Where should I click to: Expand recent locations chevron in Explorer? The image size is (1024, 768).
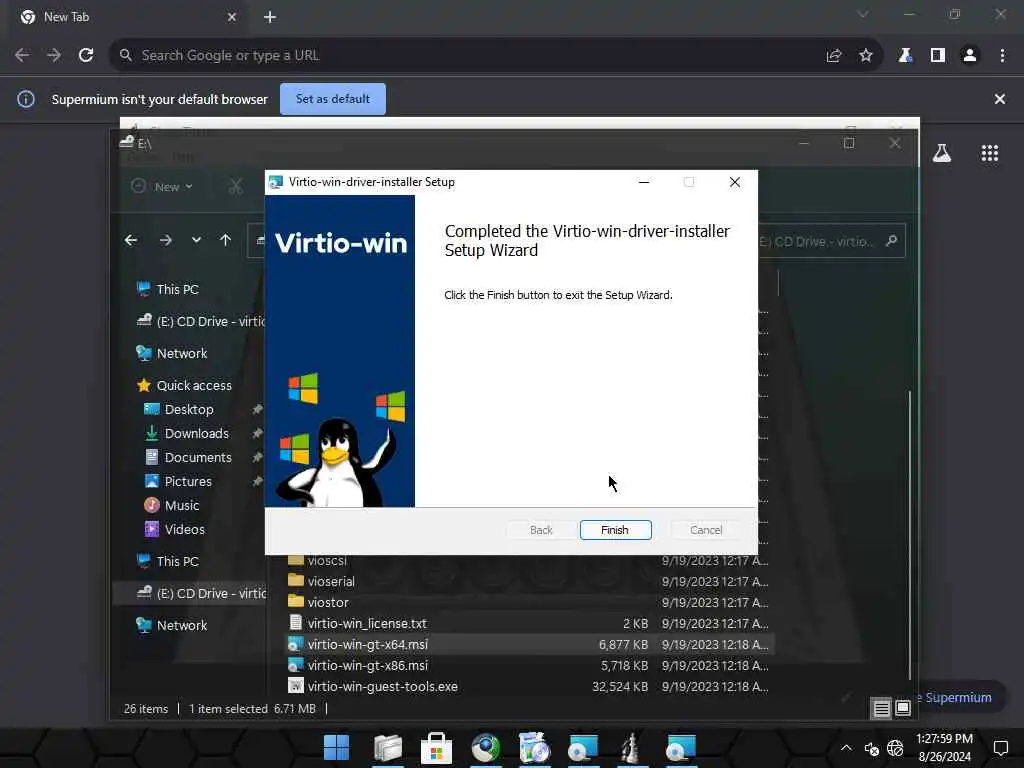click(x=196, y=240)
